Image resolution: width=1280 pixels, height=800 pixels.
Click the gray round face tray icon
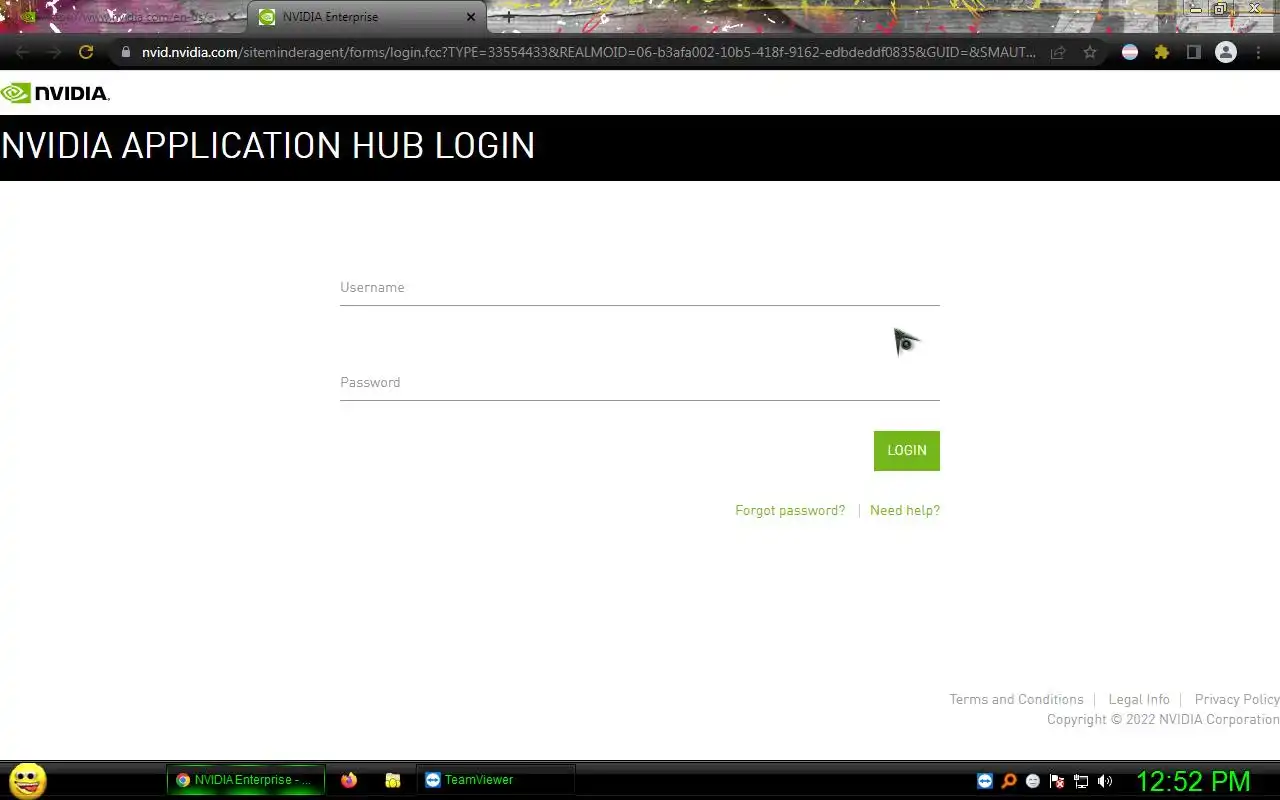(1033, 781)
